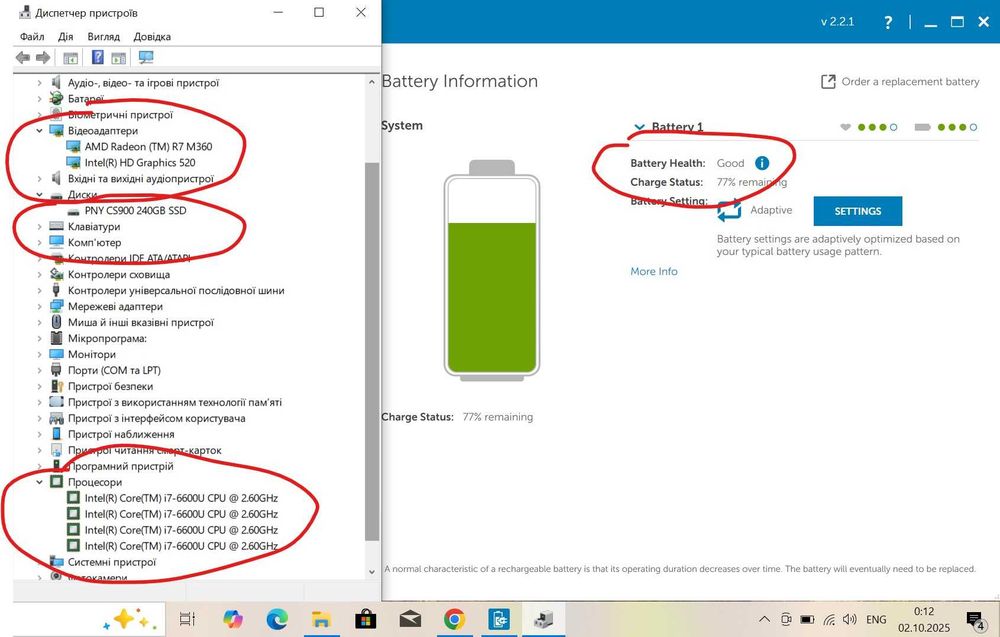This screenshot has width=1000, height=637.
Task: Click the action pane toolbar icon
Action: point(119,58)
